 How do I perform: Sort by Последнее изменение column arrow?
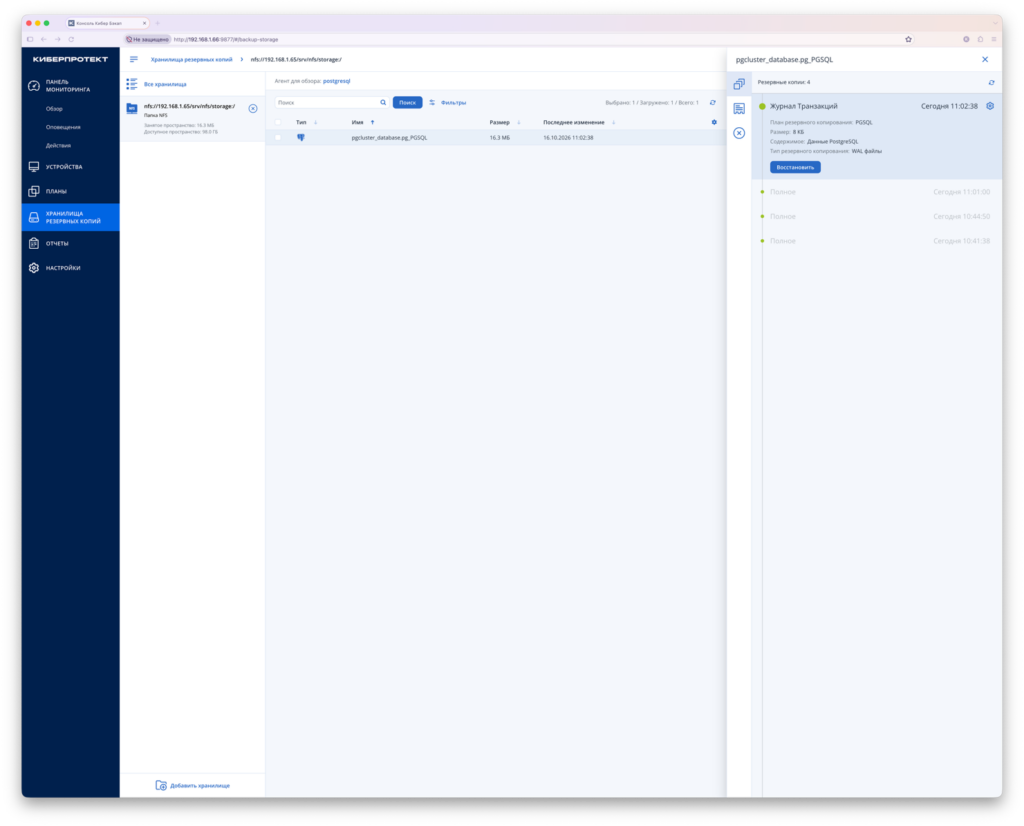click(x=614, y=122)
